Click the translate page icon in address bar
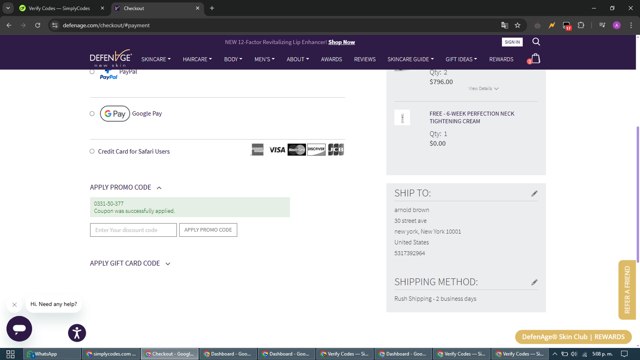The image size is (640, 360). tap(504, 25)
